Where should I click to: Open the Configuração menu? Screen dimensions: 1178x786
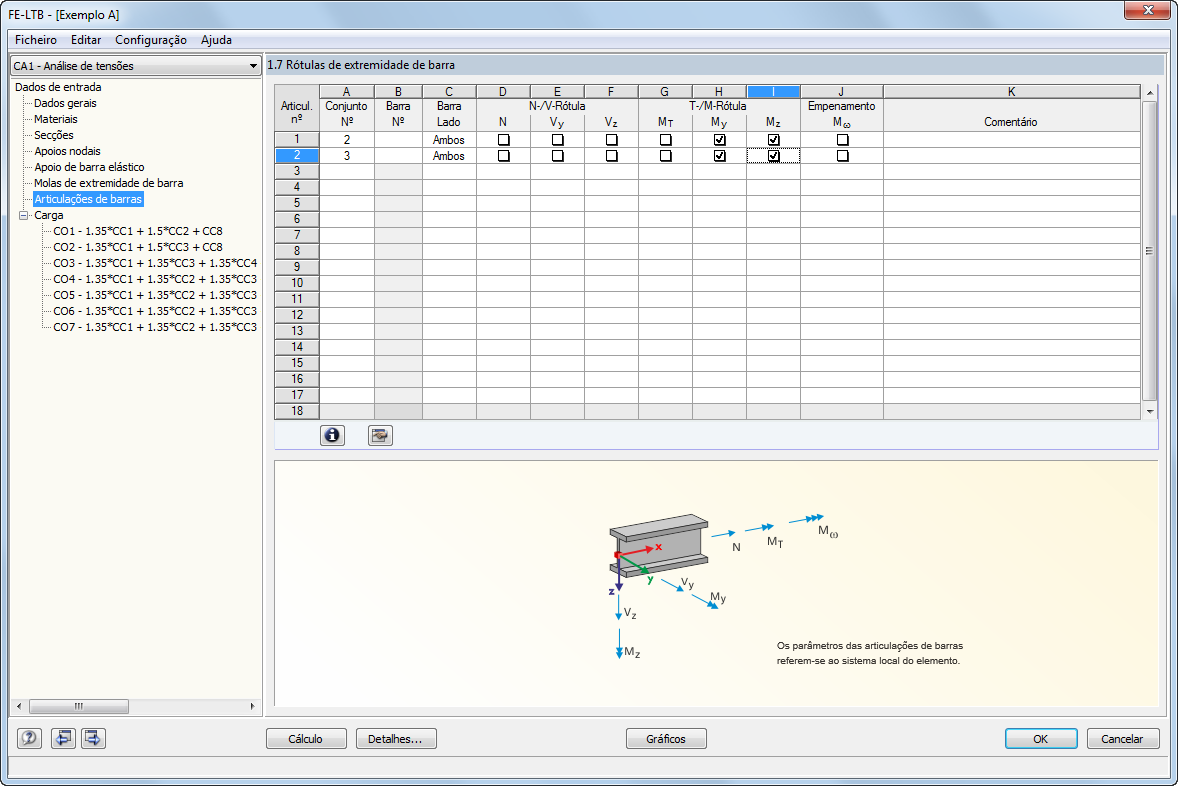coord(151,40)
